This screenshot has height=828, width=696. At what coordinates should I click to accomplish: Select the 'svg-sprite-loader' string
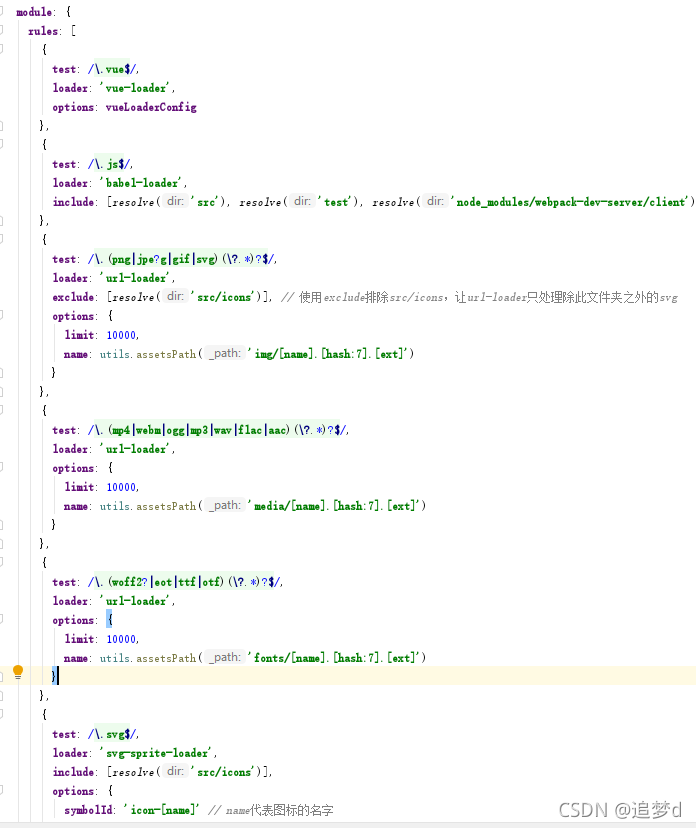click(156, 754)
